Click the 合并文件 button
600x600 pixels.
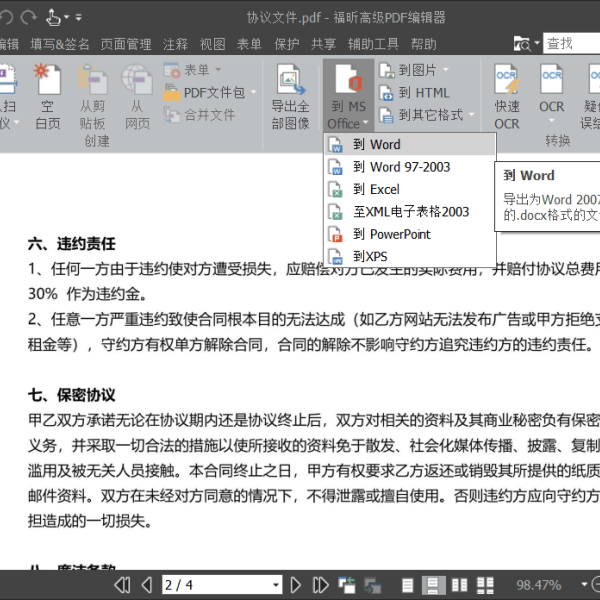tap(199, 115)
